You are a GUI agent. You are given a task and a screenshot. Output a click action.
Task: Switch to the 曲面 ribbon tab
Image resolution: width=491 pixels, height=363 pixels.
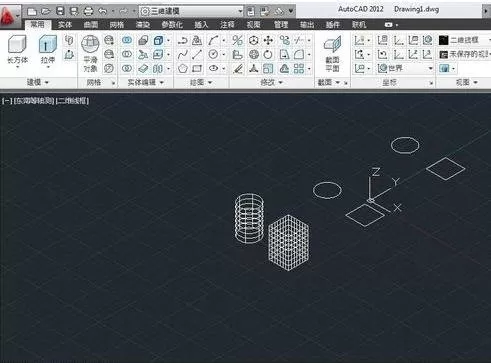(91, 25)
